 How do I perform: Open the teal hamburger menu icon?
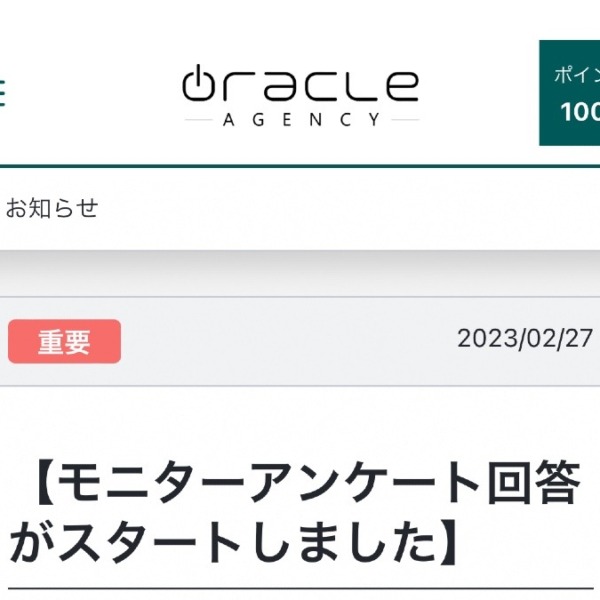[x=2, y=92]
